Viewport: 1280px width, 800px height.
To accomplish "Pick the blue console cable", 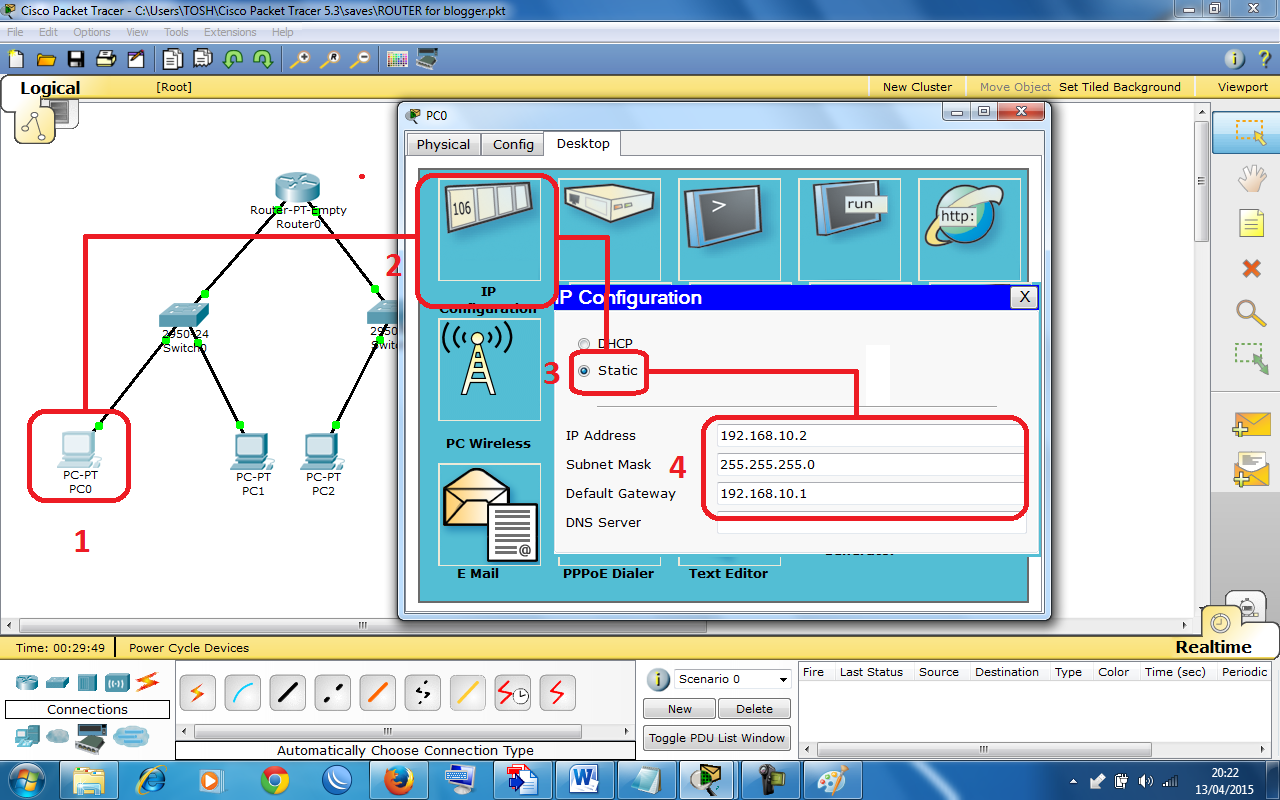I will 242,691.
